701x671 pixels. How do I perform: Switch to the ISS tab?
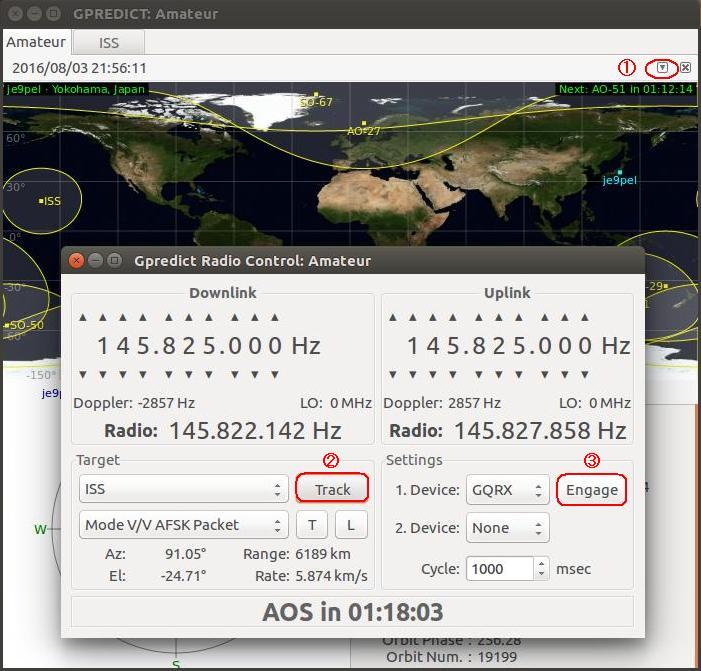pos(109,42)
